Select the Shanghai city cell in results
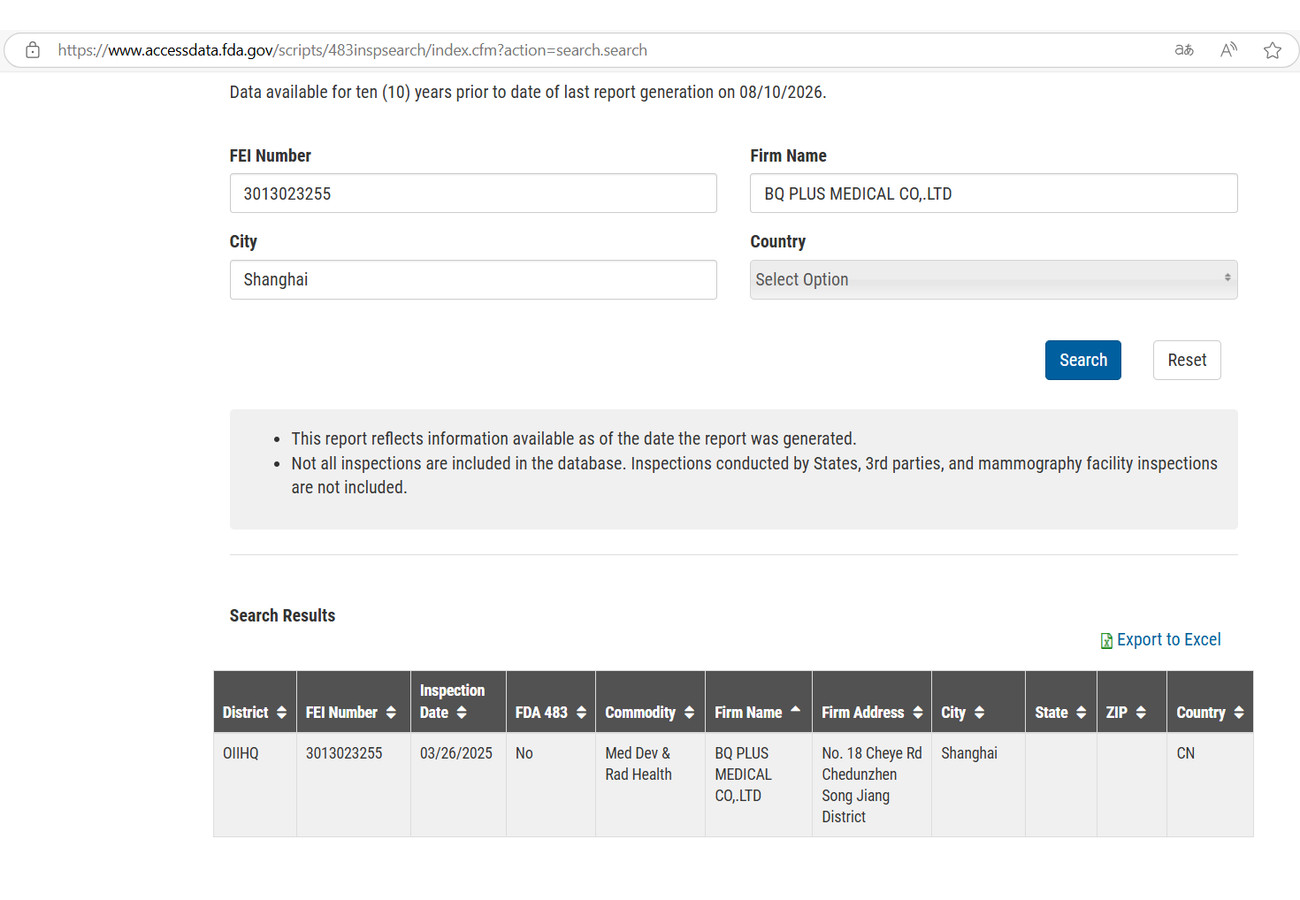This screenshot has width=1300, height=900. click(978, 785)
